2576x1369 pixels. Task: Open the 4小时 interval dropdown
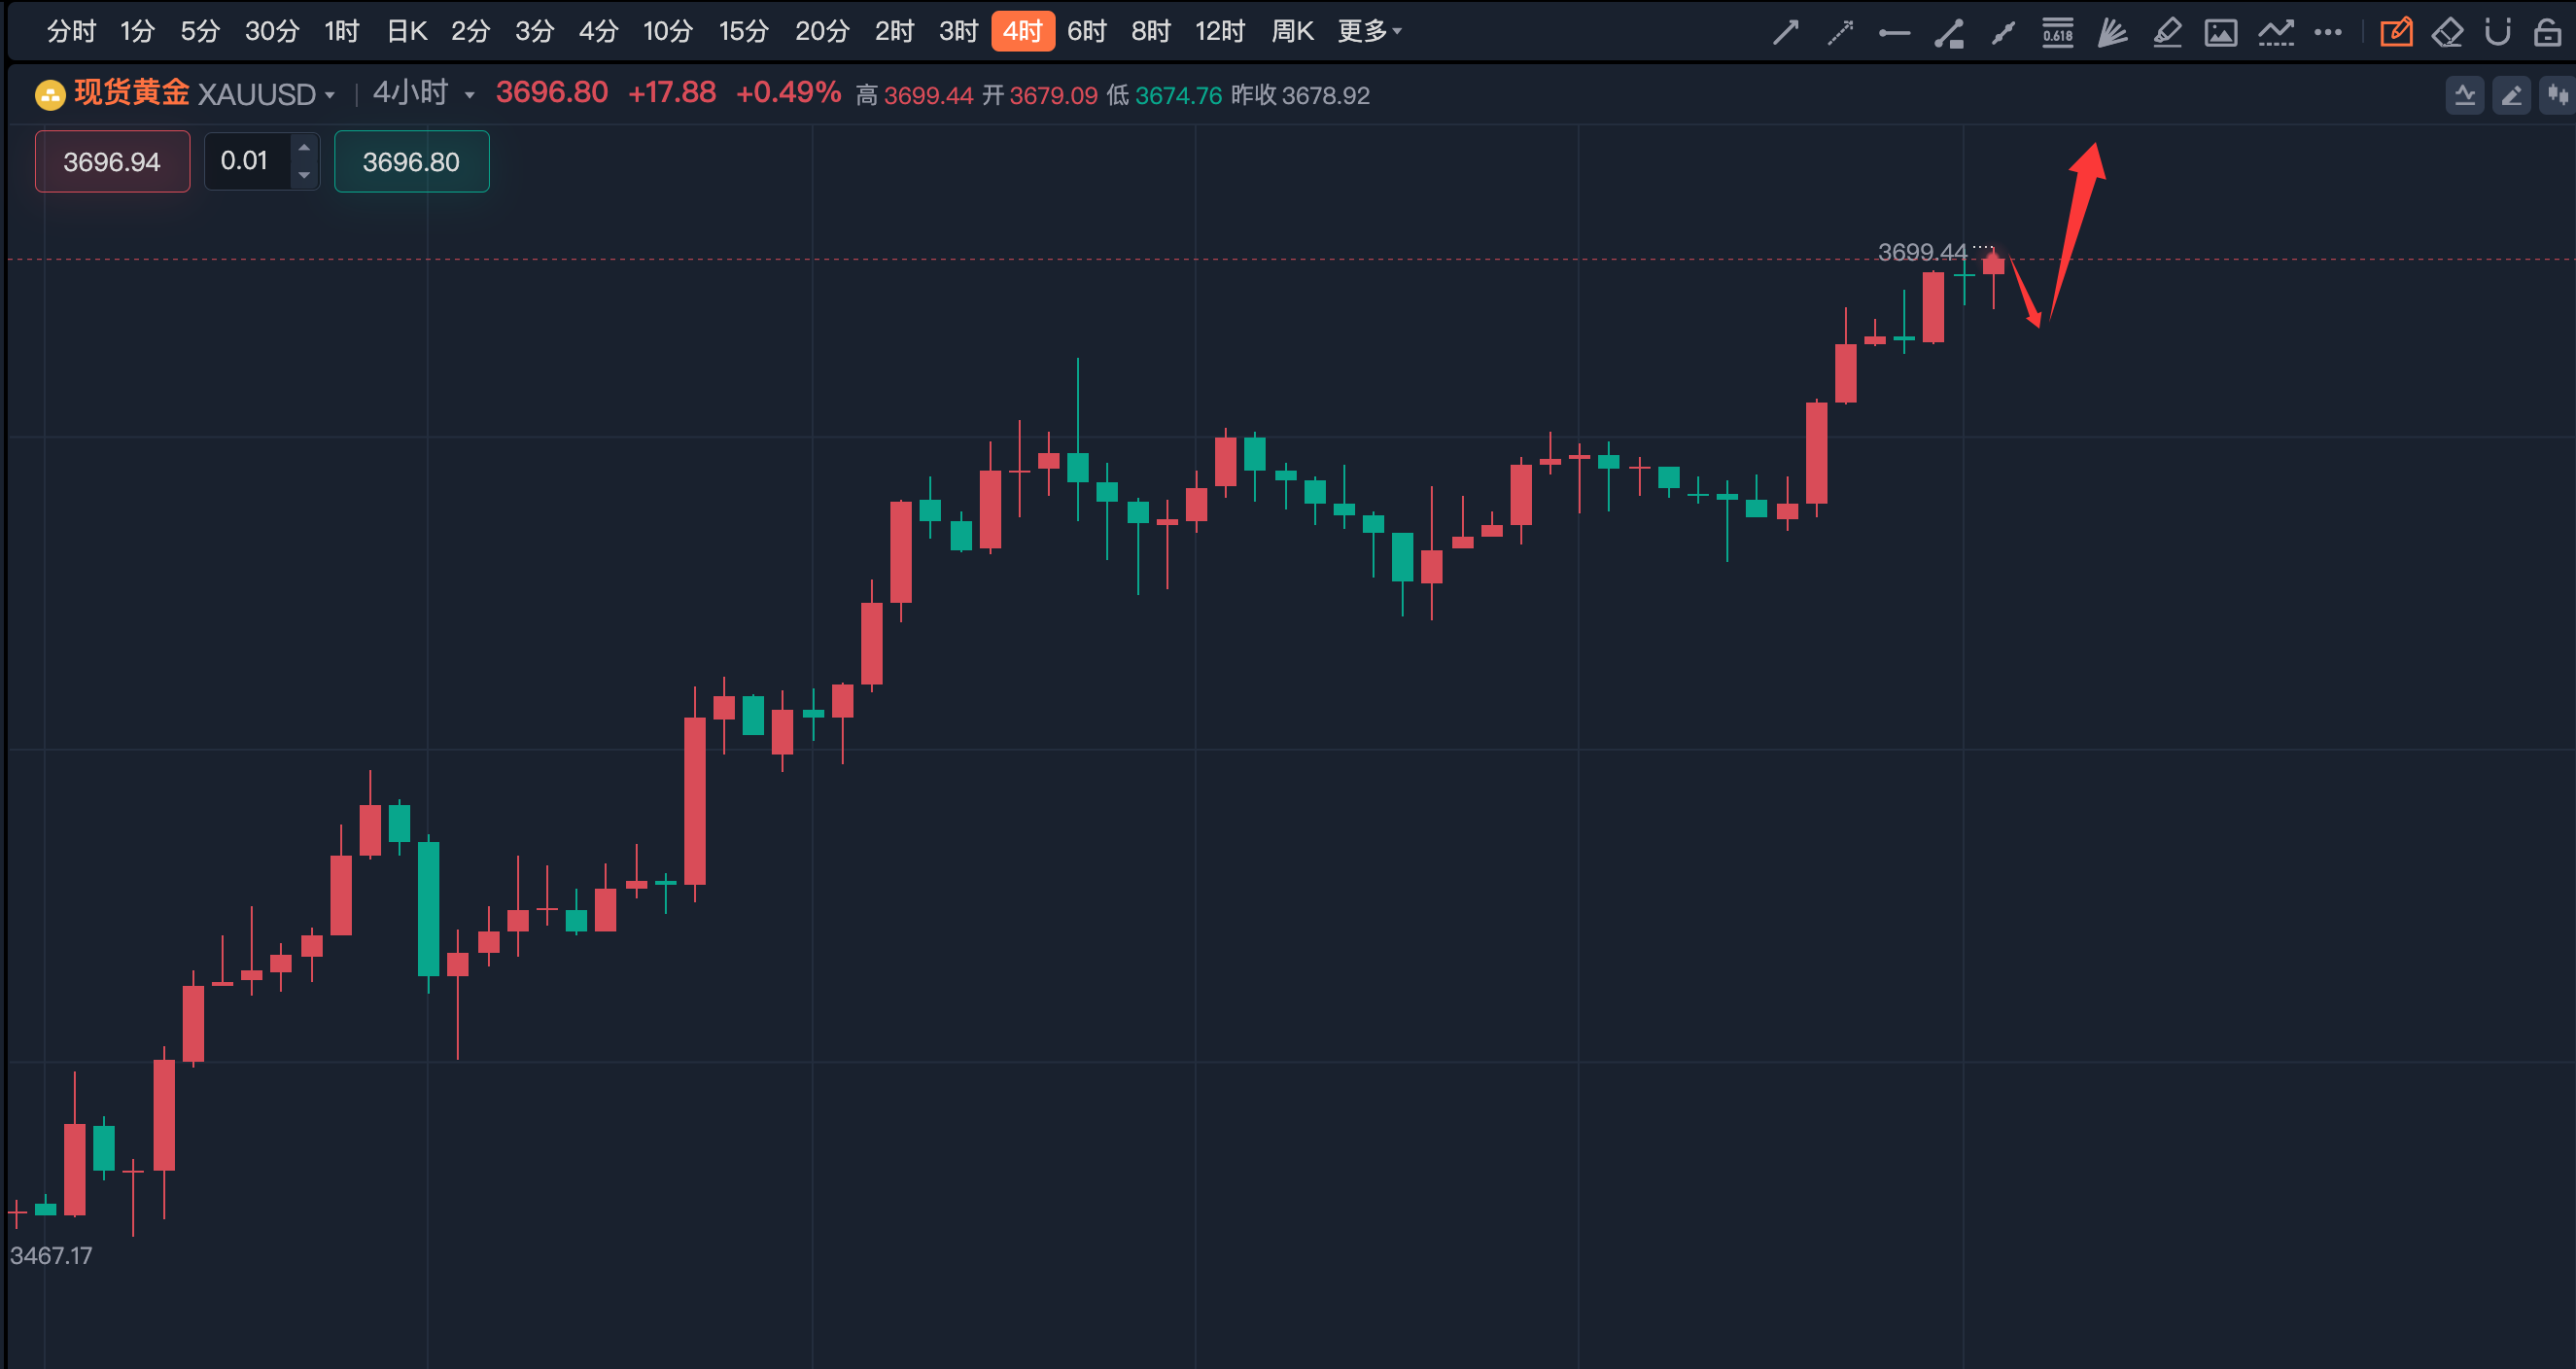422,93
